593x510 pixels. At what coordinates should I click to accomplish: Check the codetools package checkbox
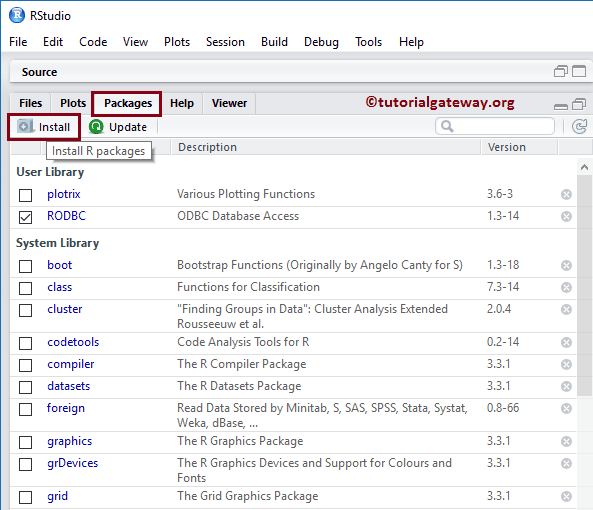click(x=25, y=343)
